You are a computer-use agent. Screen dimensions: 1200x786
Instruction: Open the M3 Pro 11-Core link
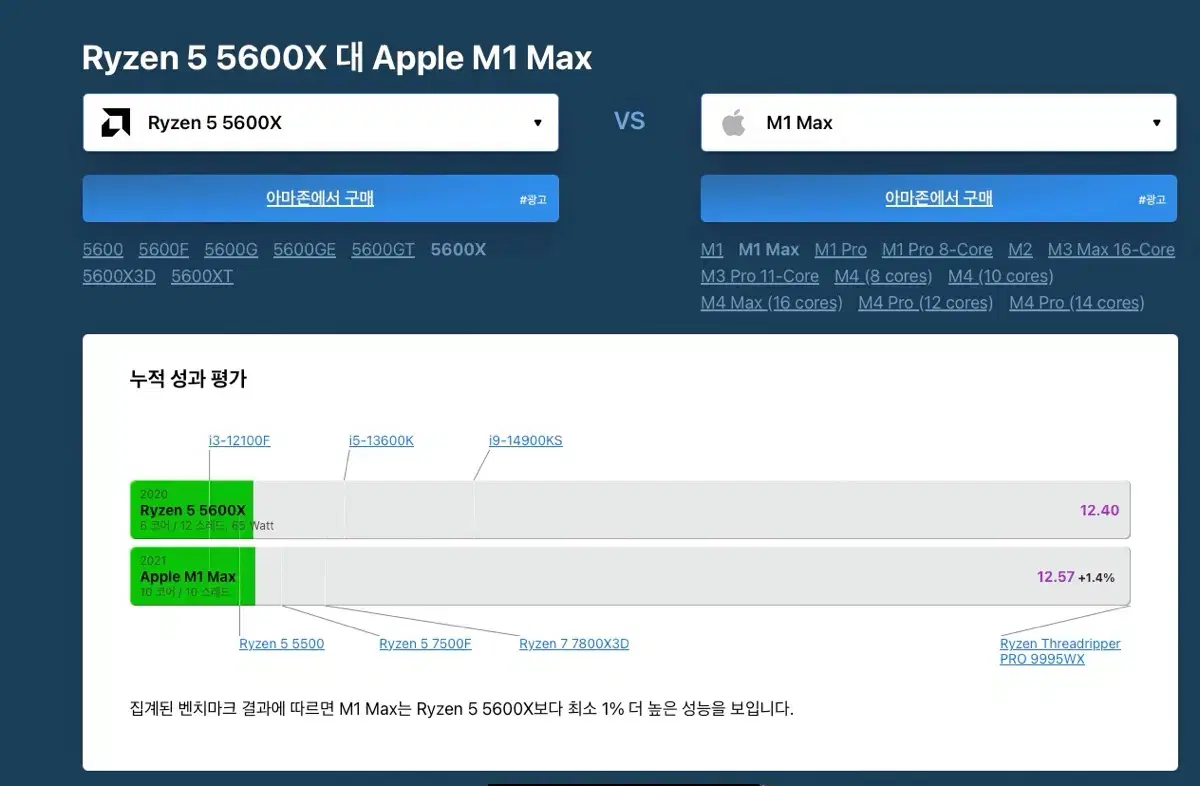760,276
